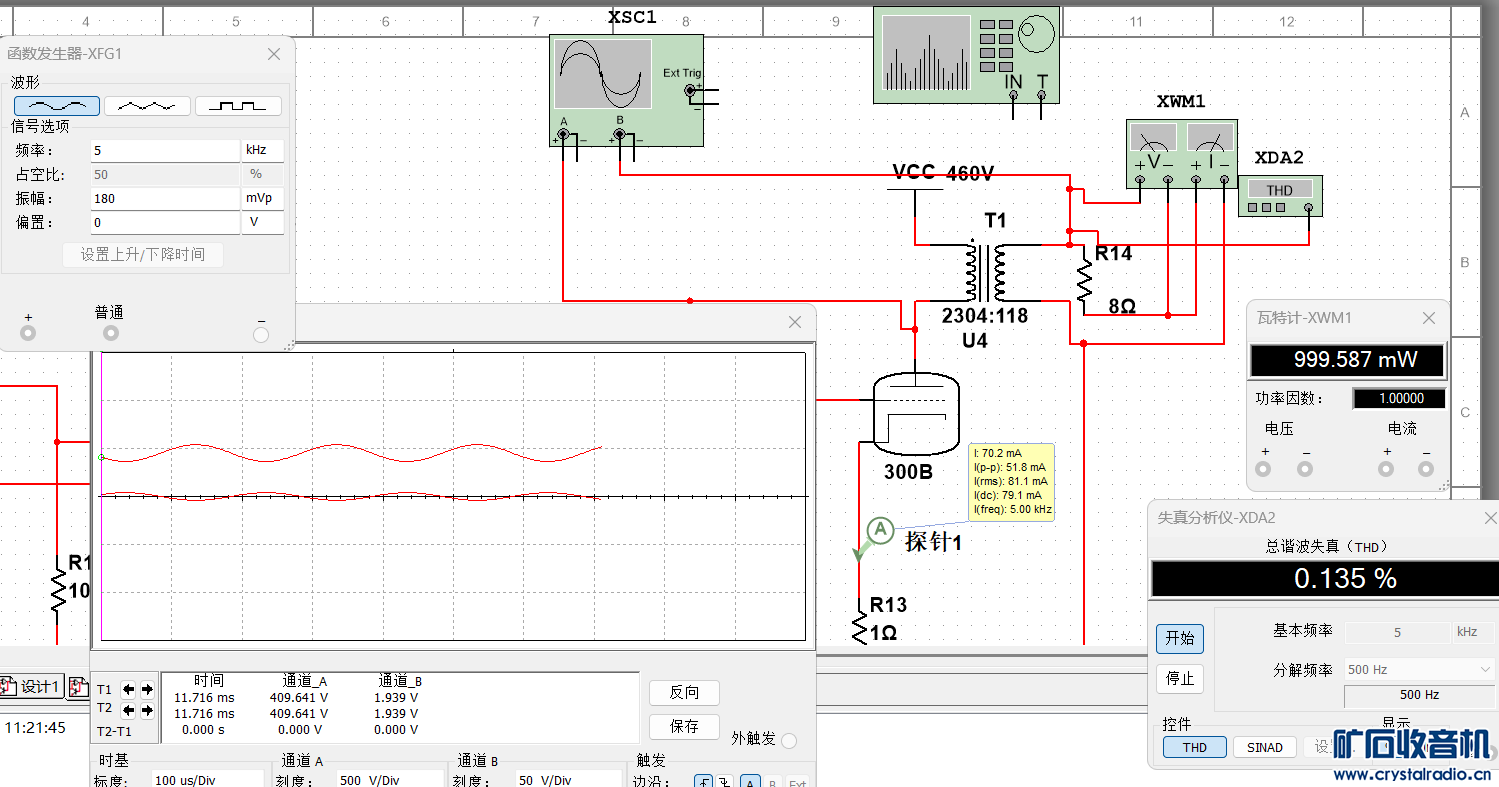Select the sine wave waveform button

point(57,106)
